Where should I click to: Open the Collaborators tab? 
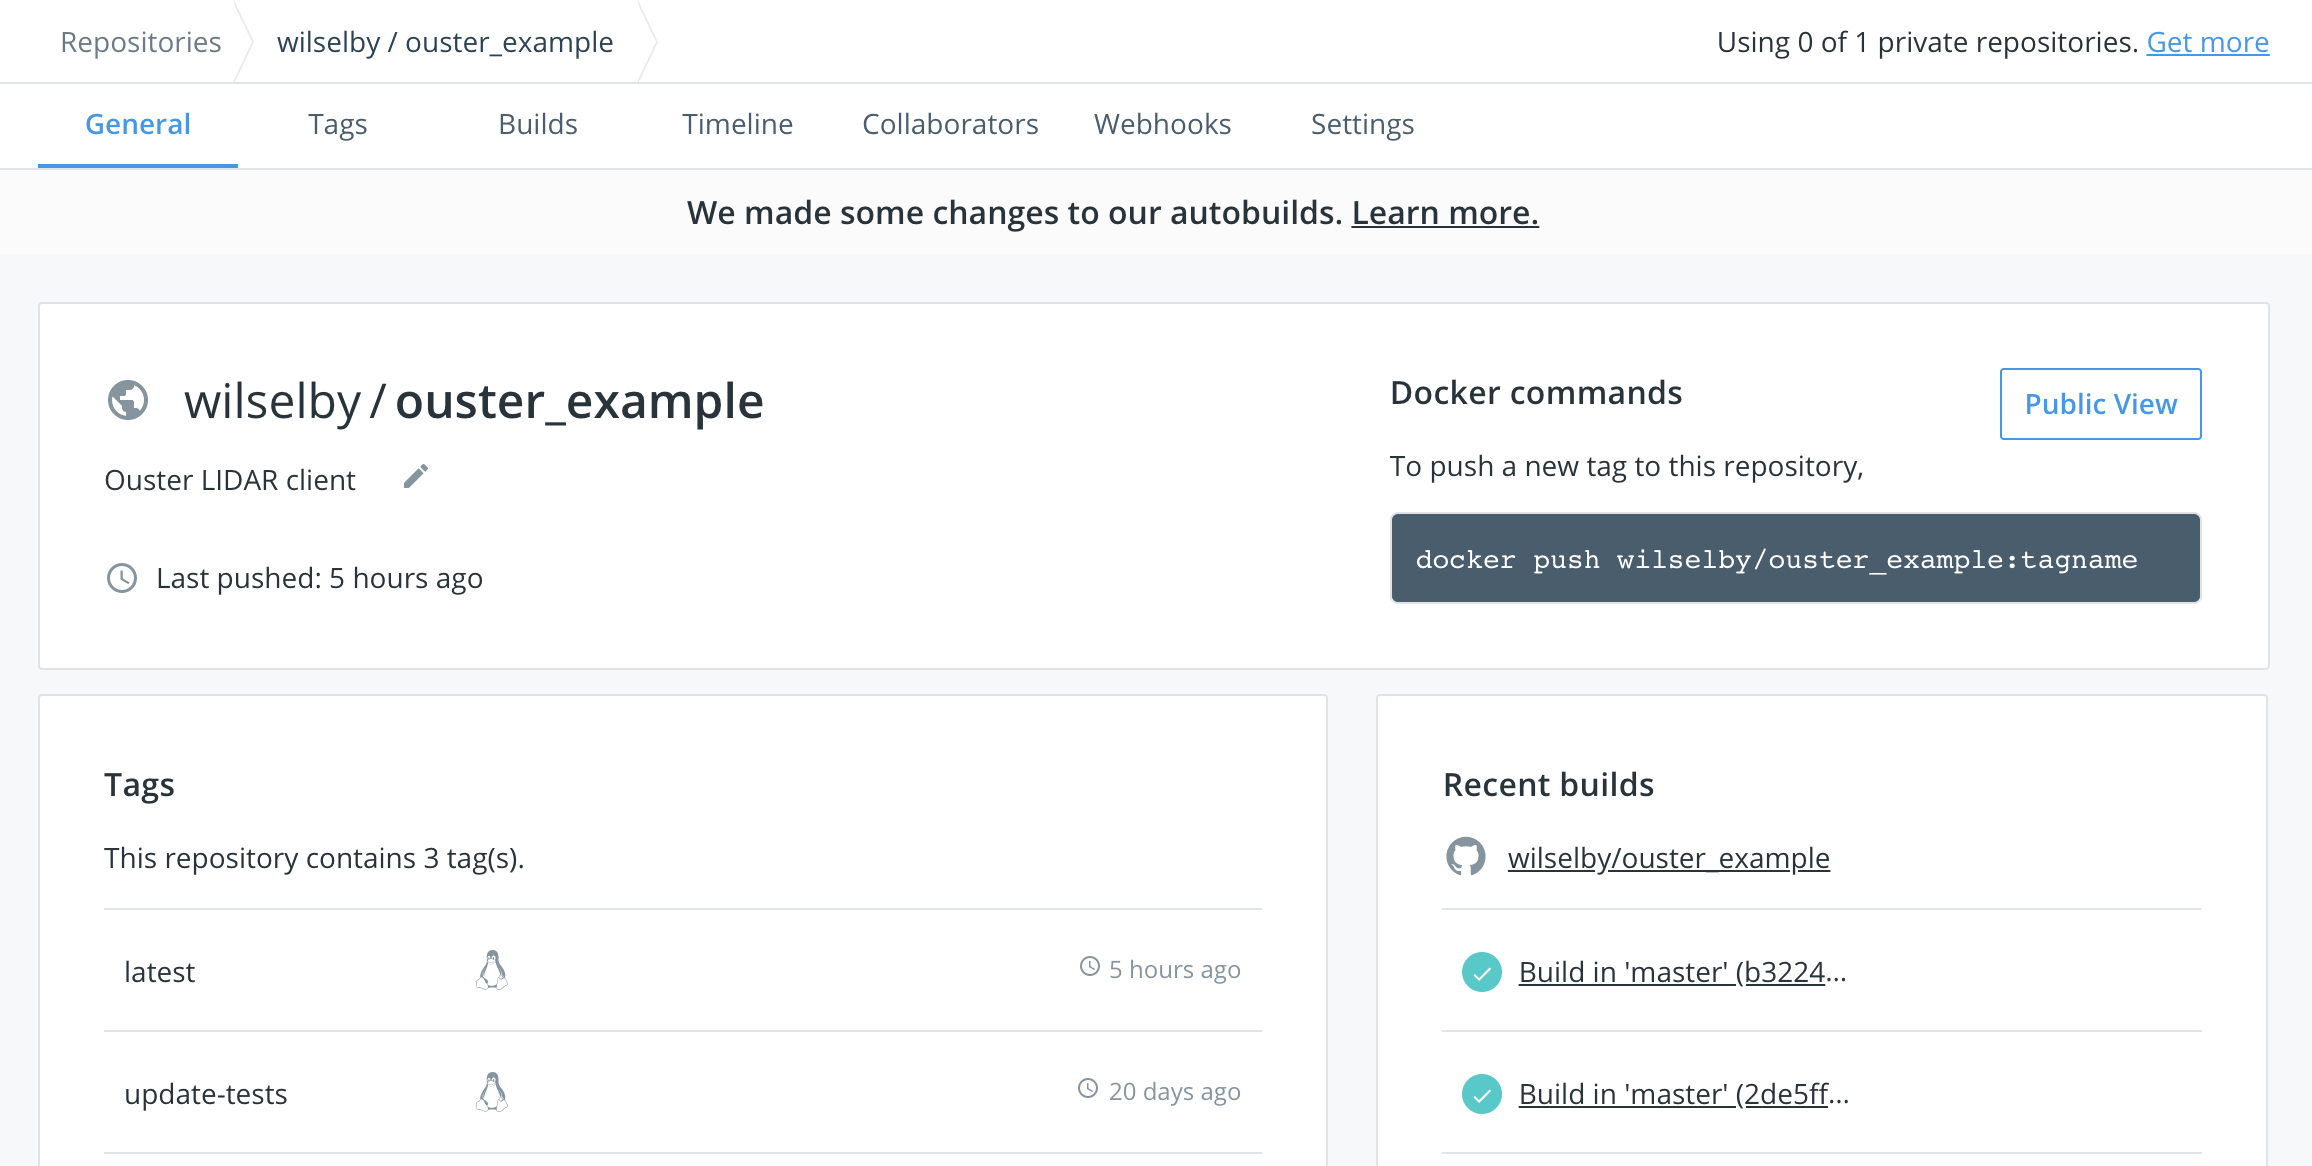(x=950, y=124)
